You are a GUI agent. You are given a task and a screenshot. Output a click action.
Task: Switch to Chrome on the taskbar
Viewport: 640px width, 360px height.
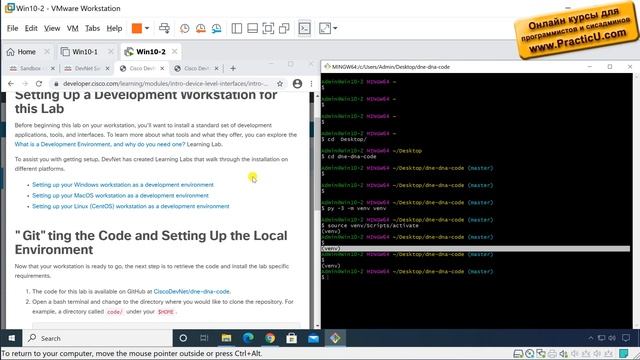tap(270, 338)
